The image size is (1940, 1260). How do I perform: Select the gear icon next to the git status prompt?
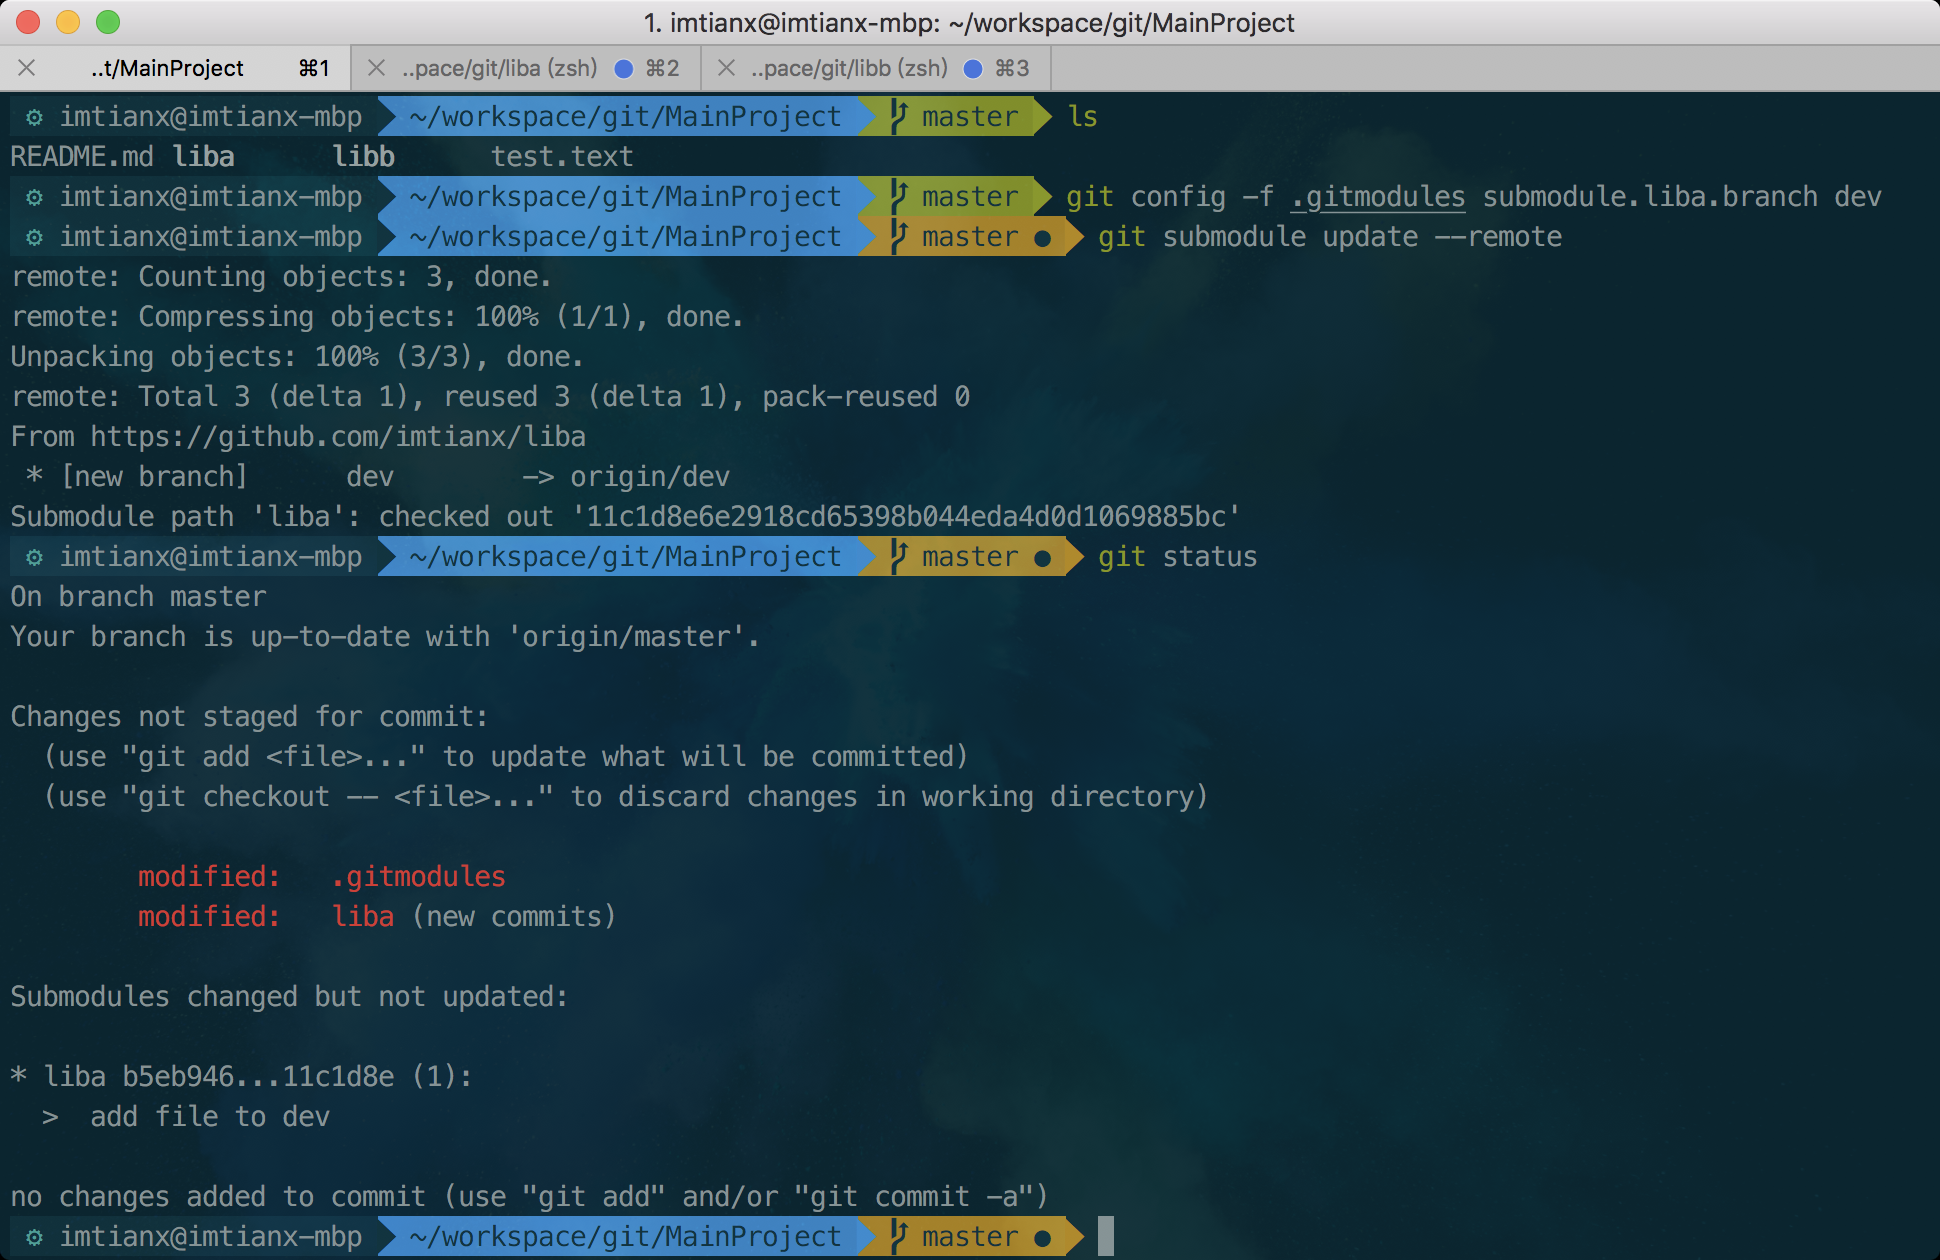click(33, 556)
